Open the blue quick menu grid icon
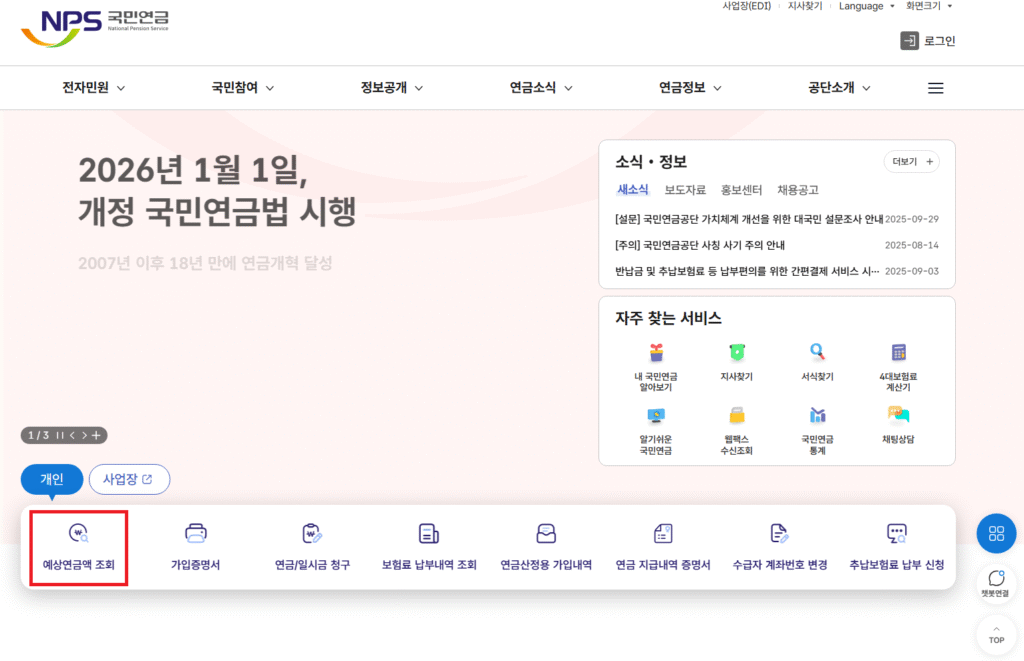Viewport: 1024px width, 661px height. pyautogui.click(x=996, y=533)
